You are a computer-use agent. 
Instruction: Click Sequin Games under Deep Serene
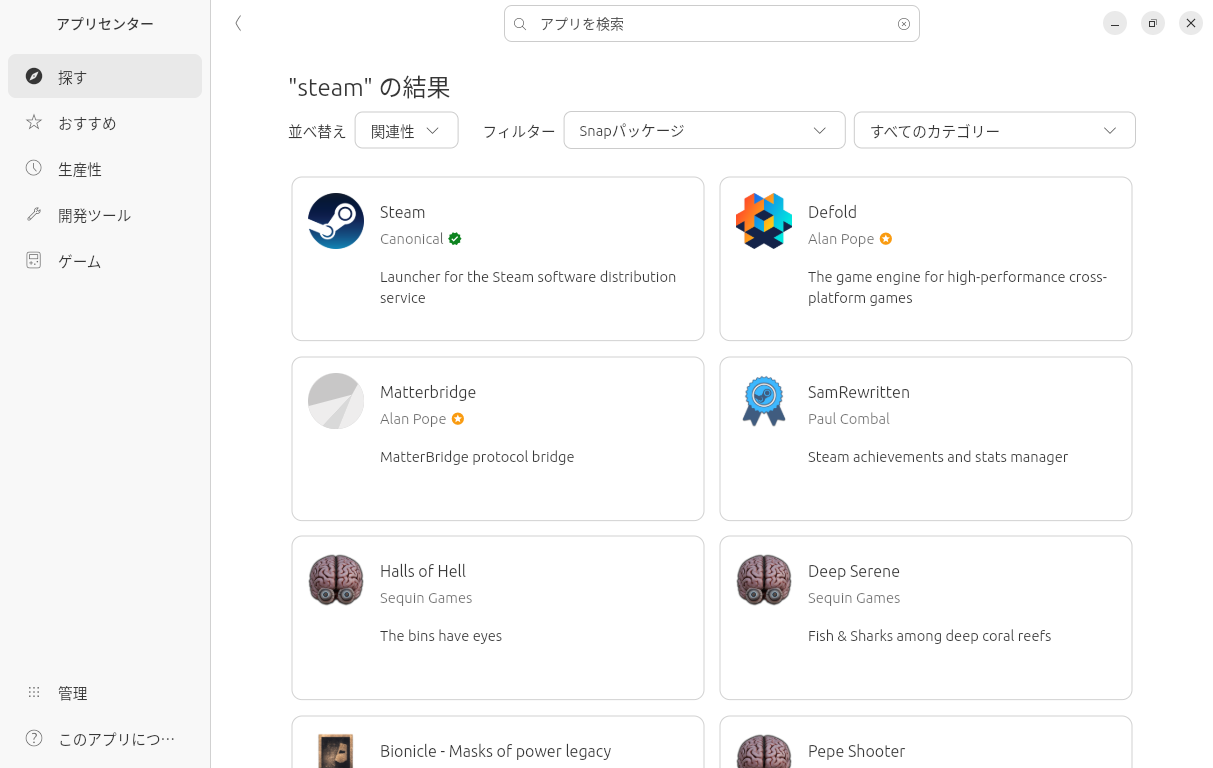tap(854, 598)
